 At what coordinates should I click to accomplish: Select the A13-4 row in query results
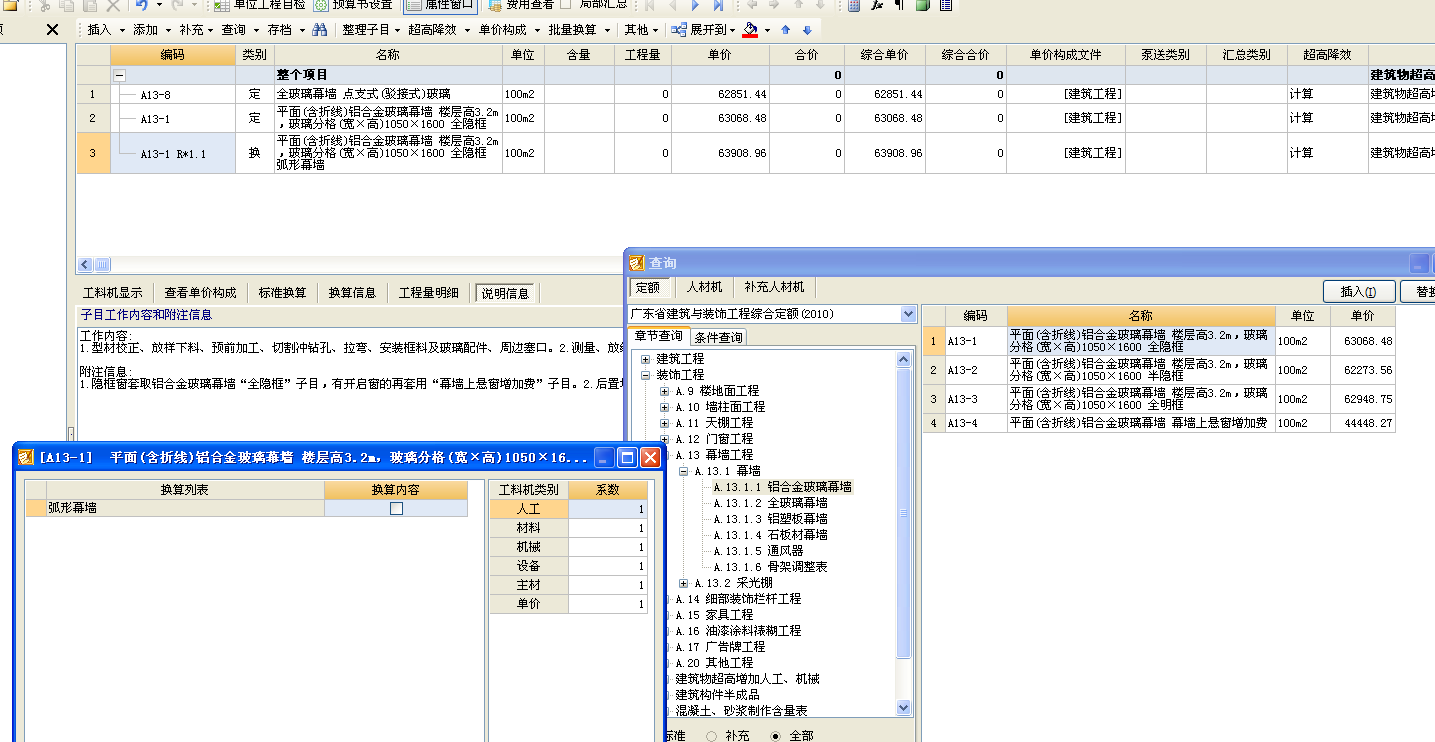[1158, 423]
